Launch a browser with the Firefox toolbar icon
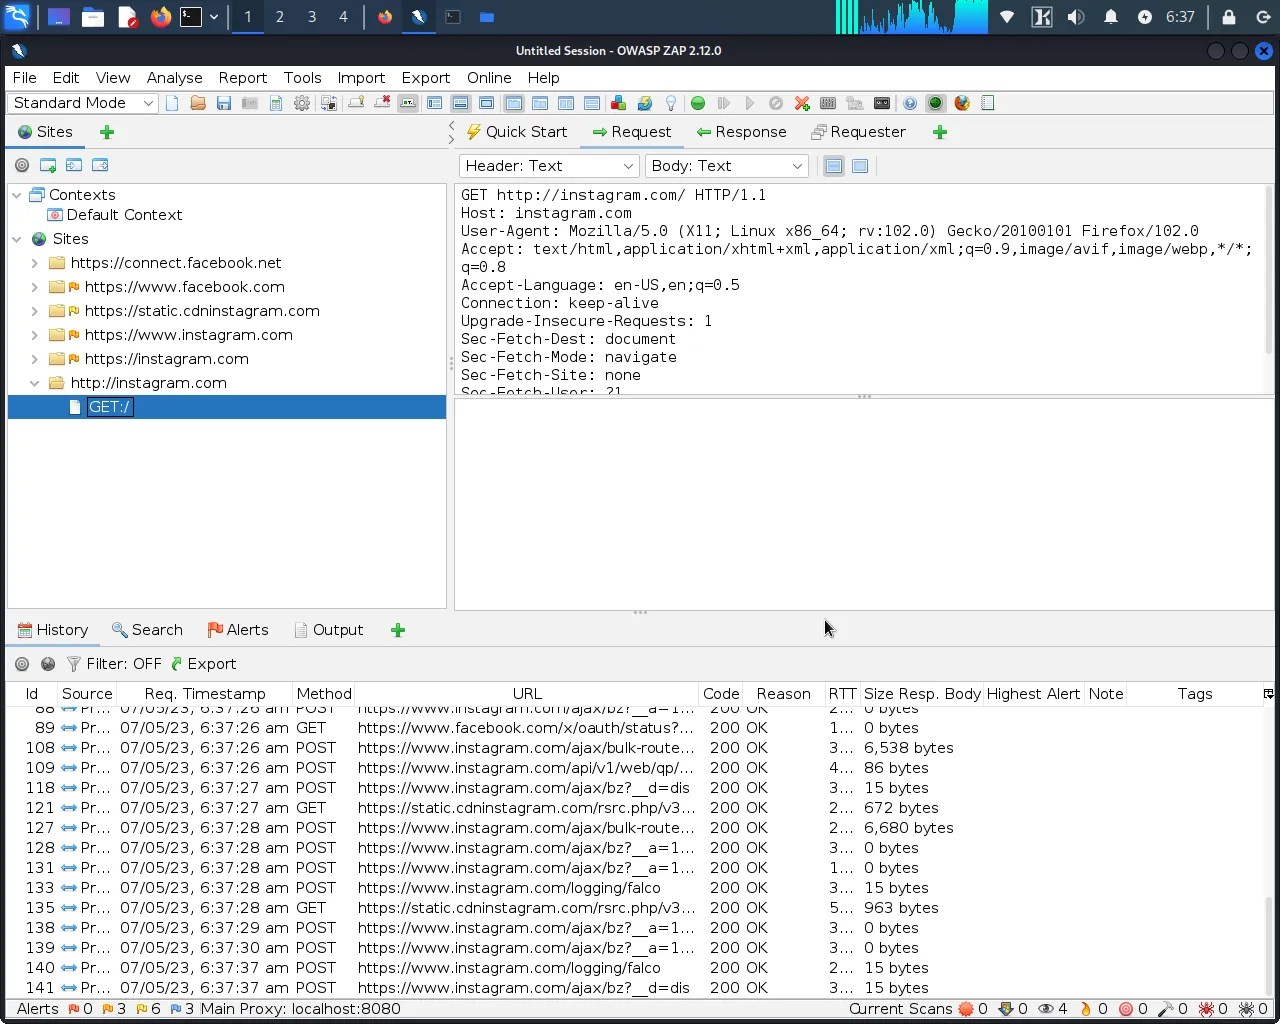 click(x=961, y=103)
